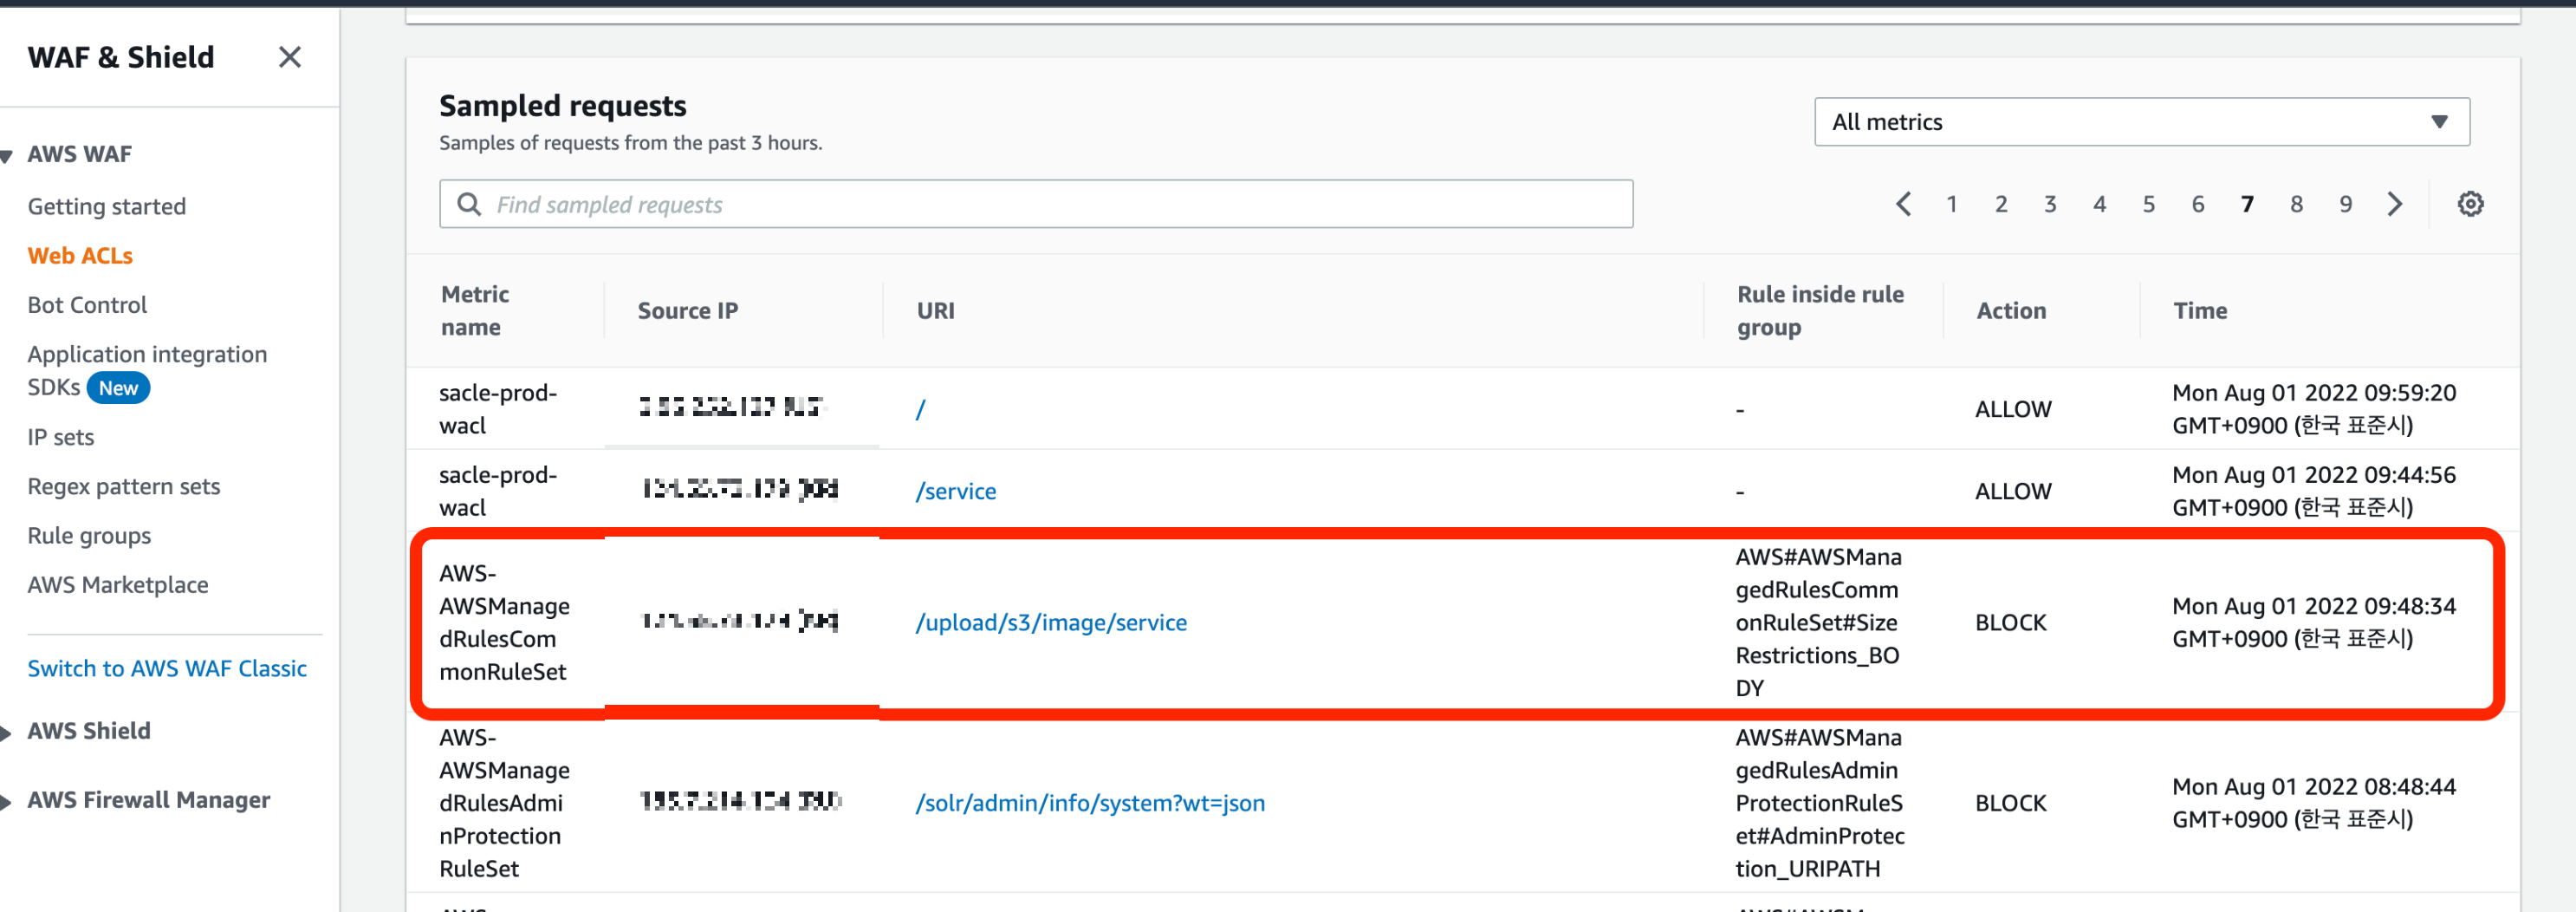Select BLOCK action for solr admin row
Viewport: 2576px width, 912px height.
(x=2011, y=803)
